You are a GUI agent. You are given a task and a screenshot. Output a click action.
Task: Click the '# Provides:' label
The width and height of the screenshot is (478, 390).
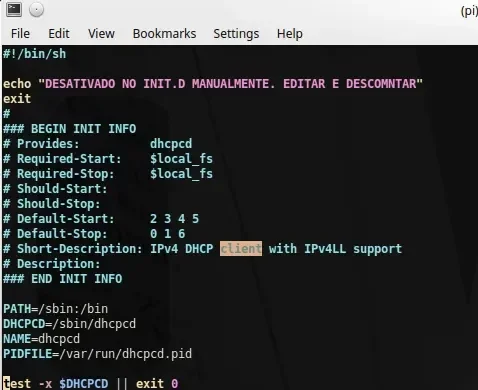tap(41, 144)
